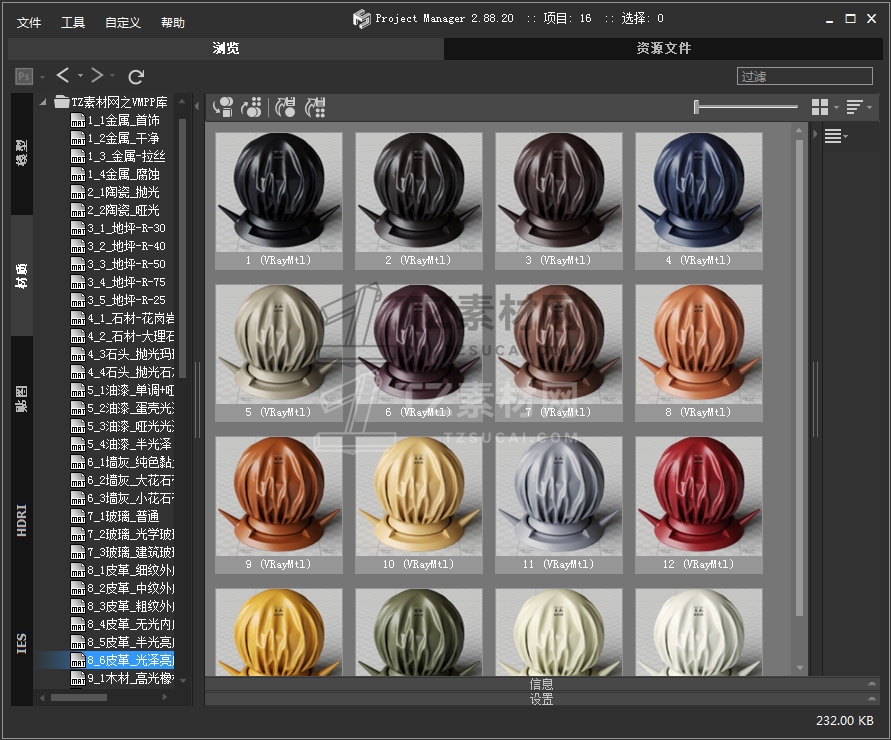Go back with the left arrow
Image resolution: width=891 pixels, height=740 pixels.
point(63,76)
